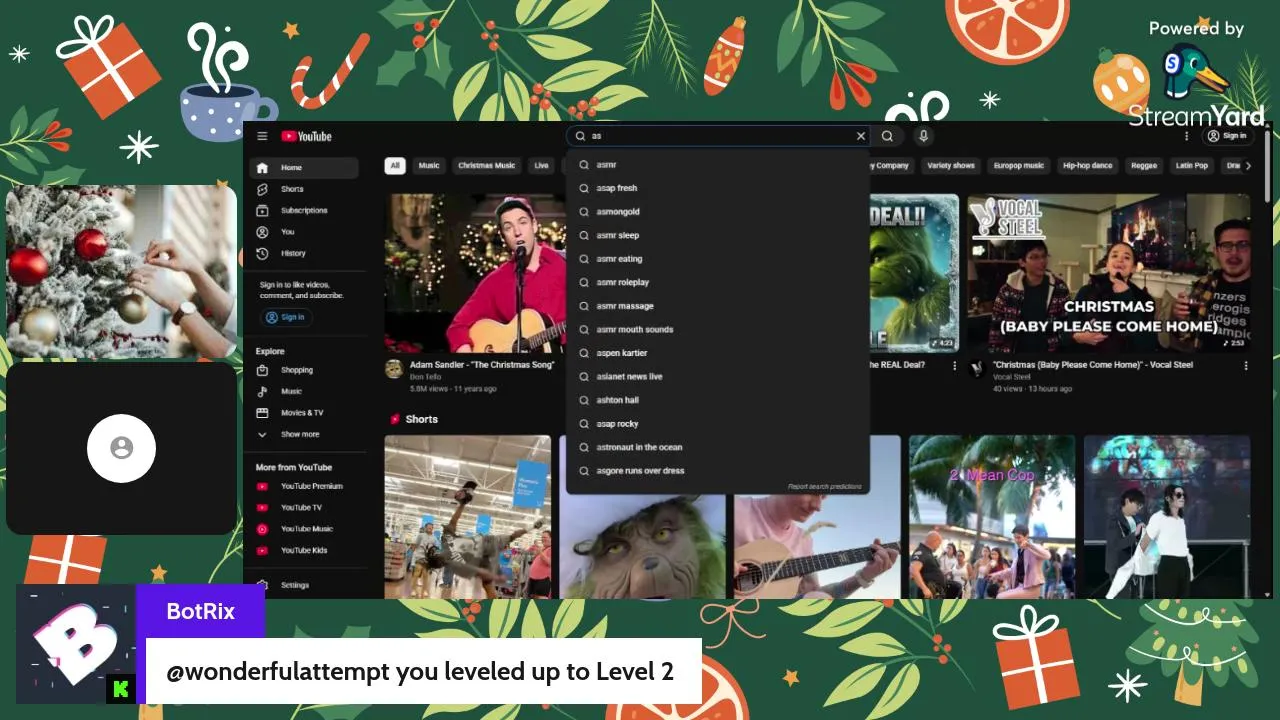Open Movies & TV under Explore

[x=304, y=413]
